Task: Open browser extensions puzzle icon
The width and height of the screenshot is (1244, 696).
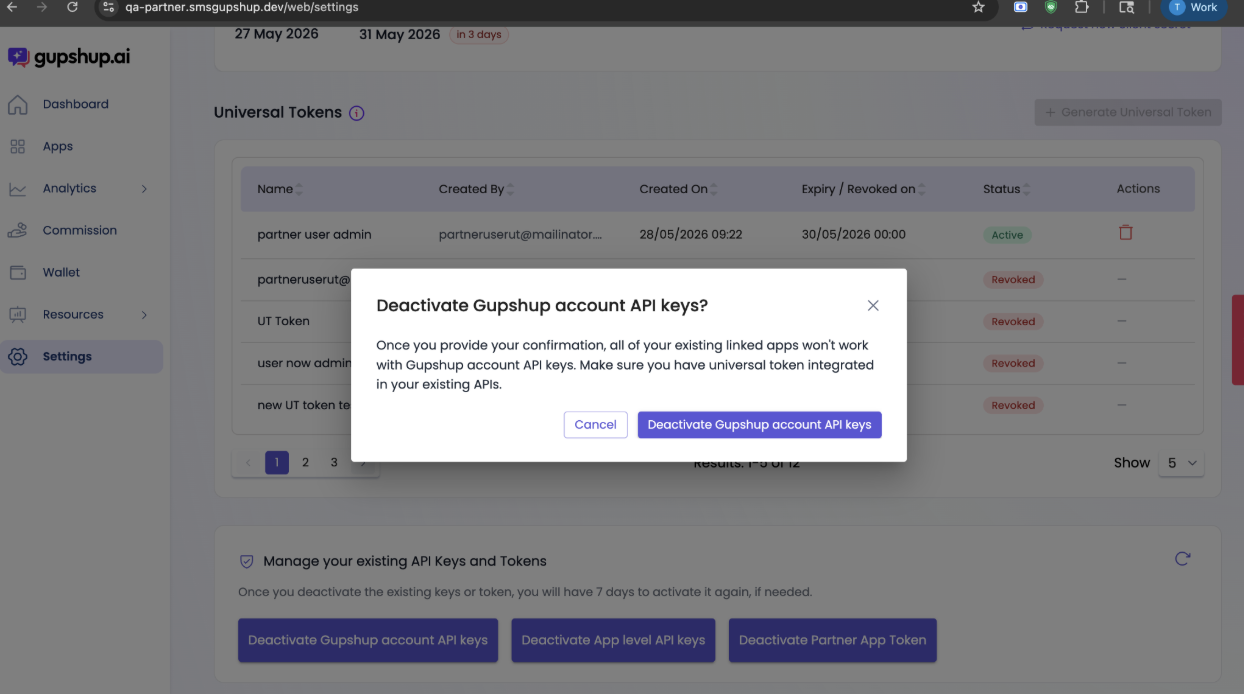Action: [1081, 7]
